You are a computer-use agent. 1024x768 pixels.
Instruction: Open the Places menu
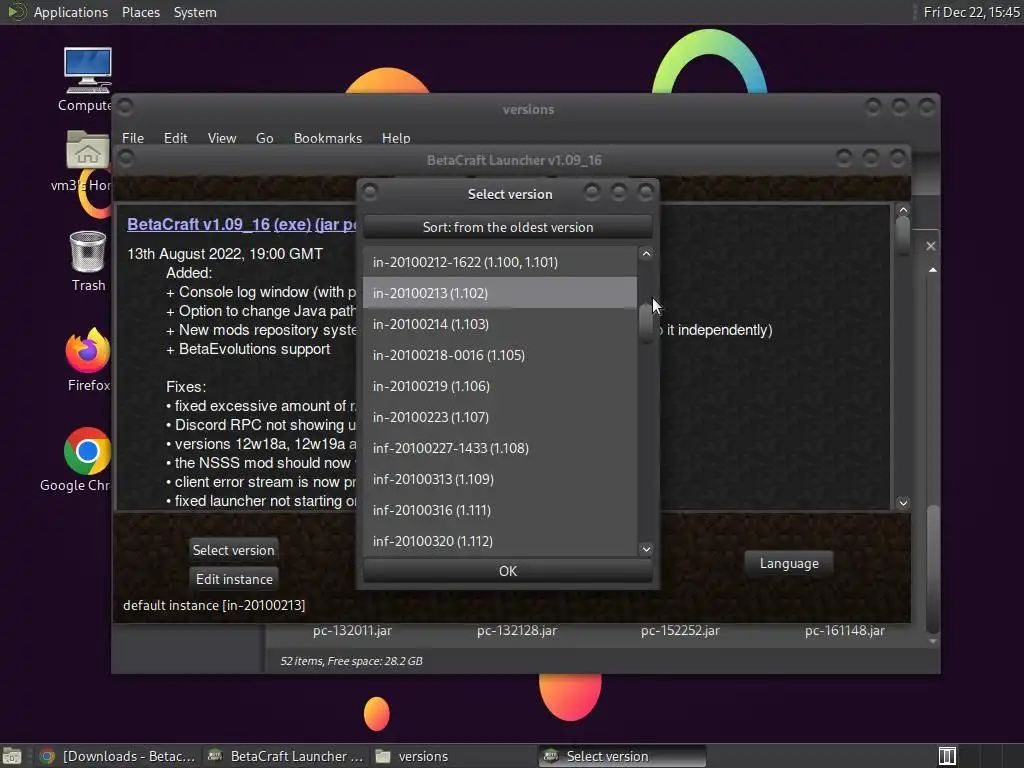click(x=140, y=12)
